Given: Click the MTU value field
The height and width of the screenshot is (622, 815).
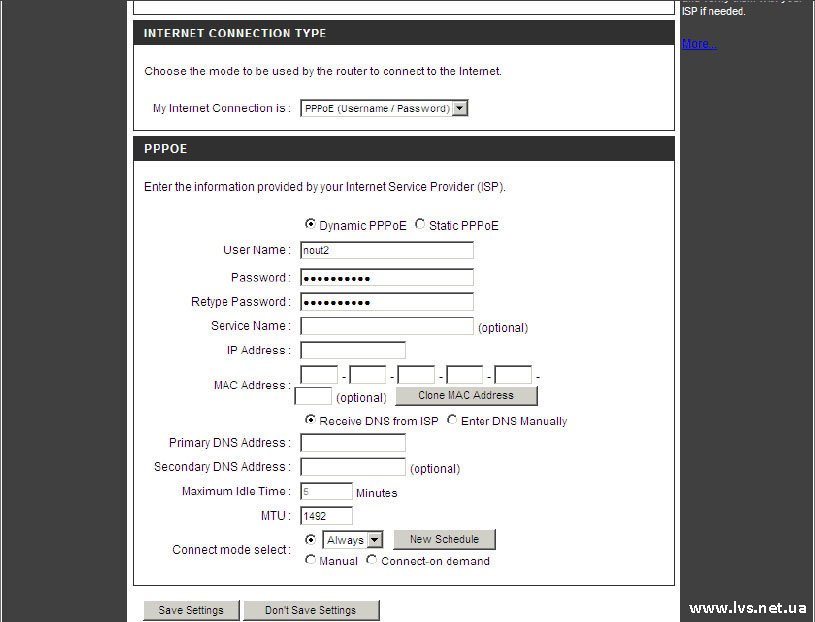Looking at the screenshot, I should (327, 516).
